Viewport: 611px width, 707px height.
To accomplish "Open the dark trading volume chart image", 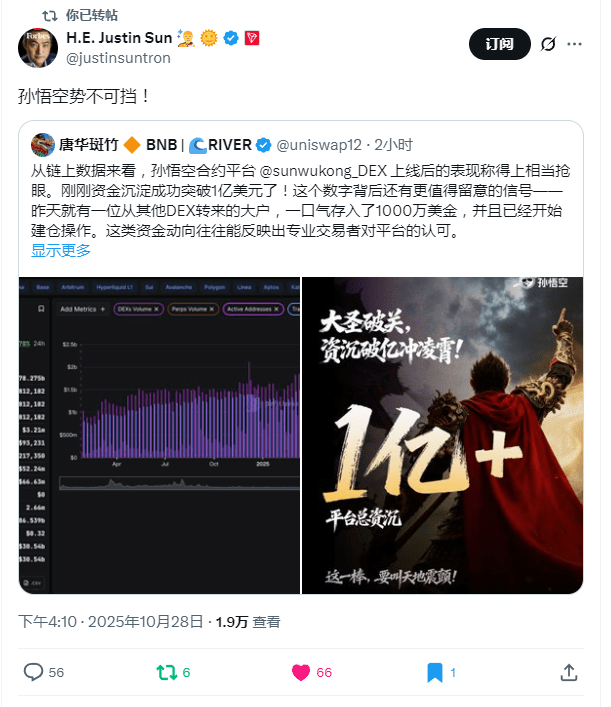I will [x=160, y=435].
